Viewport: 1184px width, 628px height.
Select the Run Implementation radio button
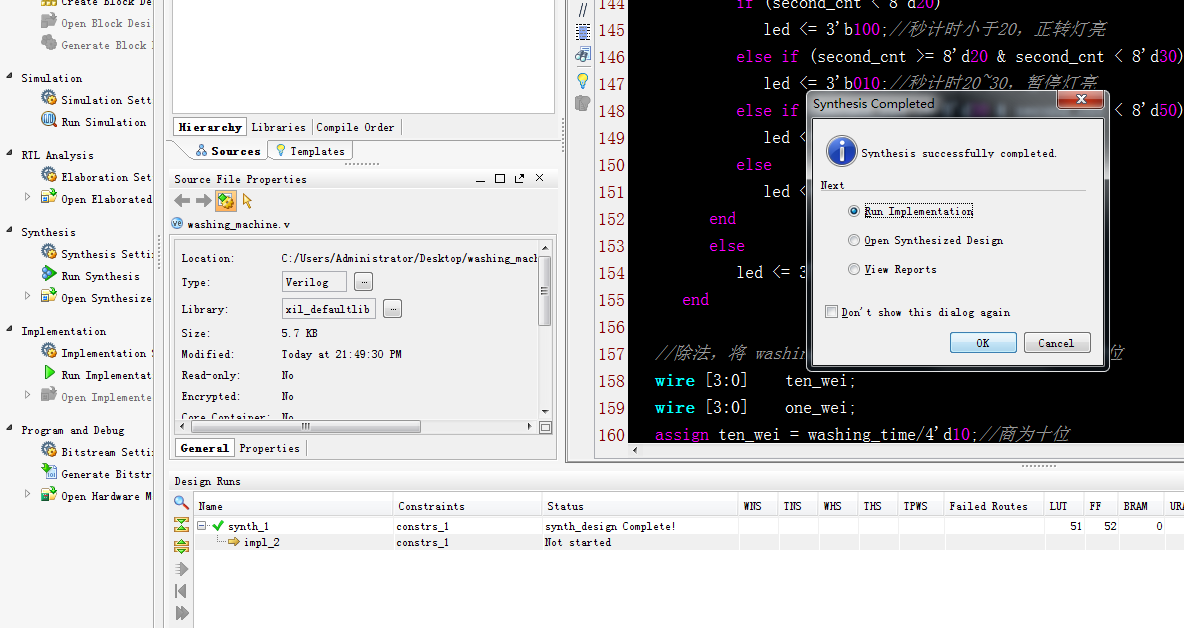(x=853, y=212)
